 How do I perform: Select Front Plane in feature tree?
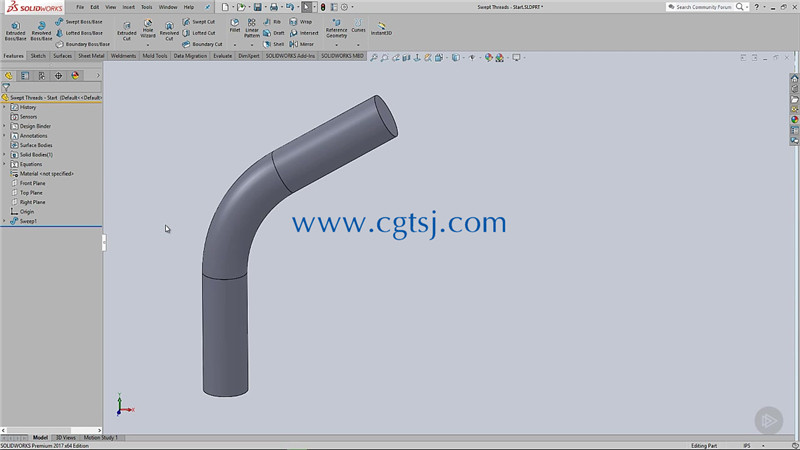click(x=32, y=183)
